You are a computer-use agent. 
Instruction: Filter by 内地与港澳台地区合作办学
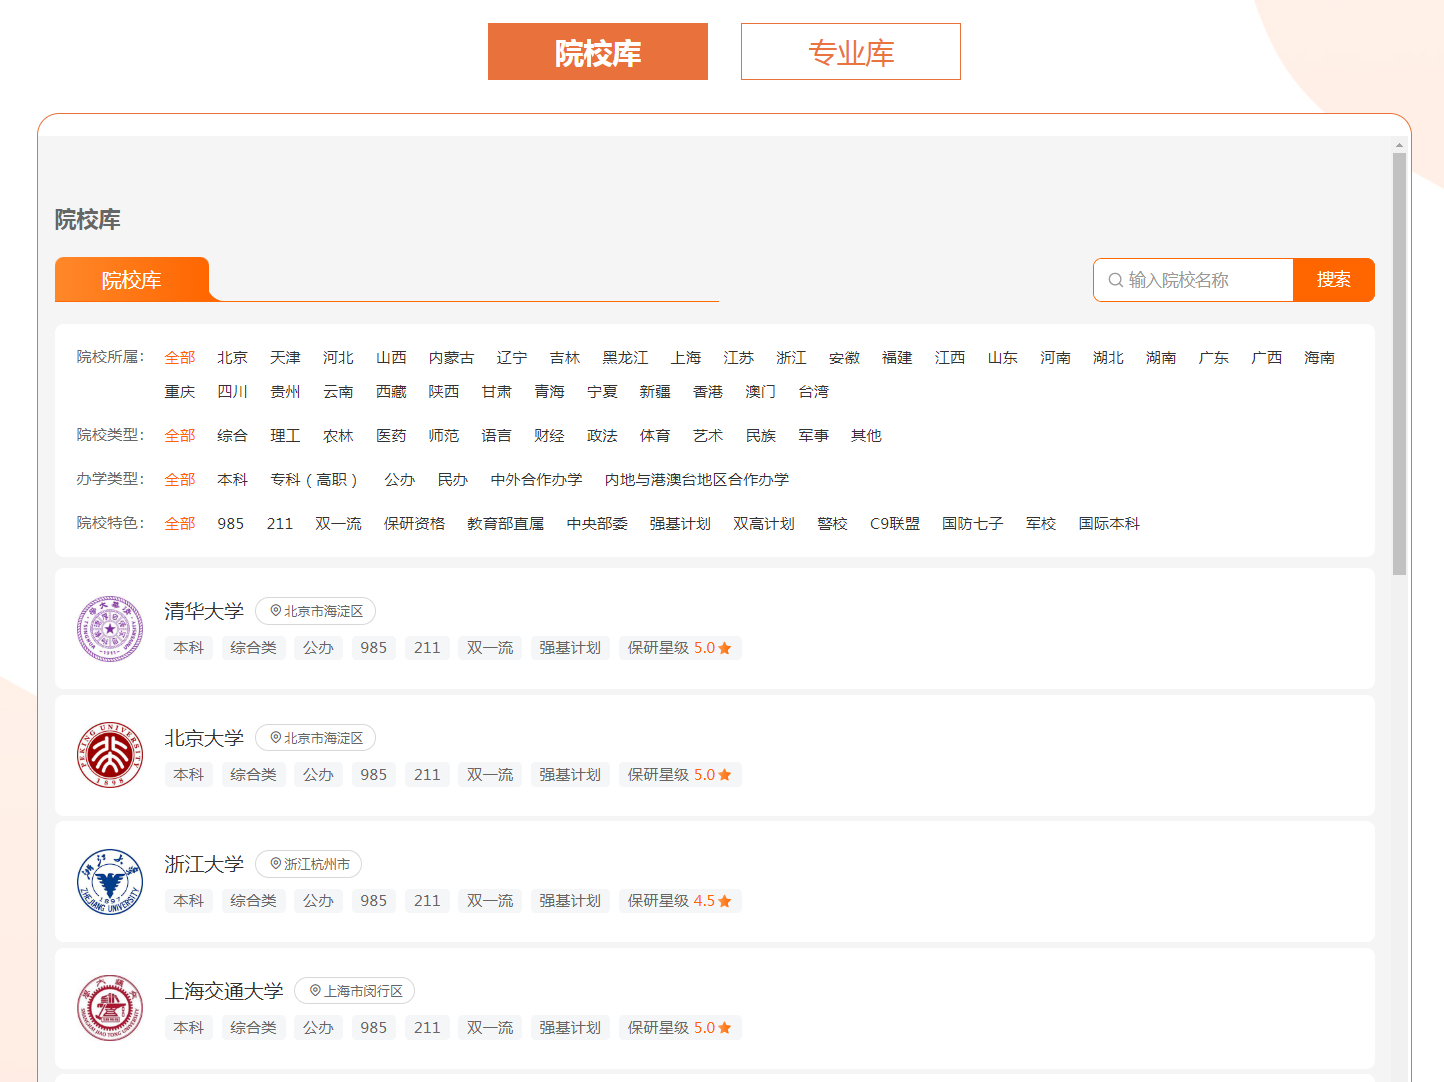pos(697,480)
